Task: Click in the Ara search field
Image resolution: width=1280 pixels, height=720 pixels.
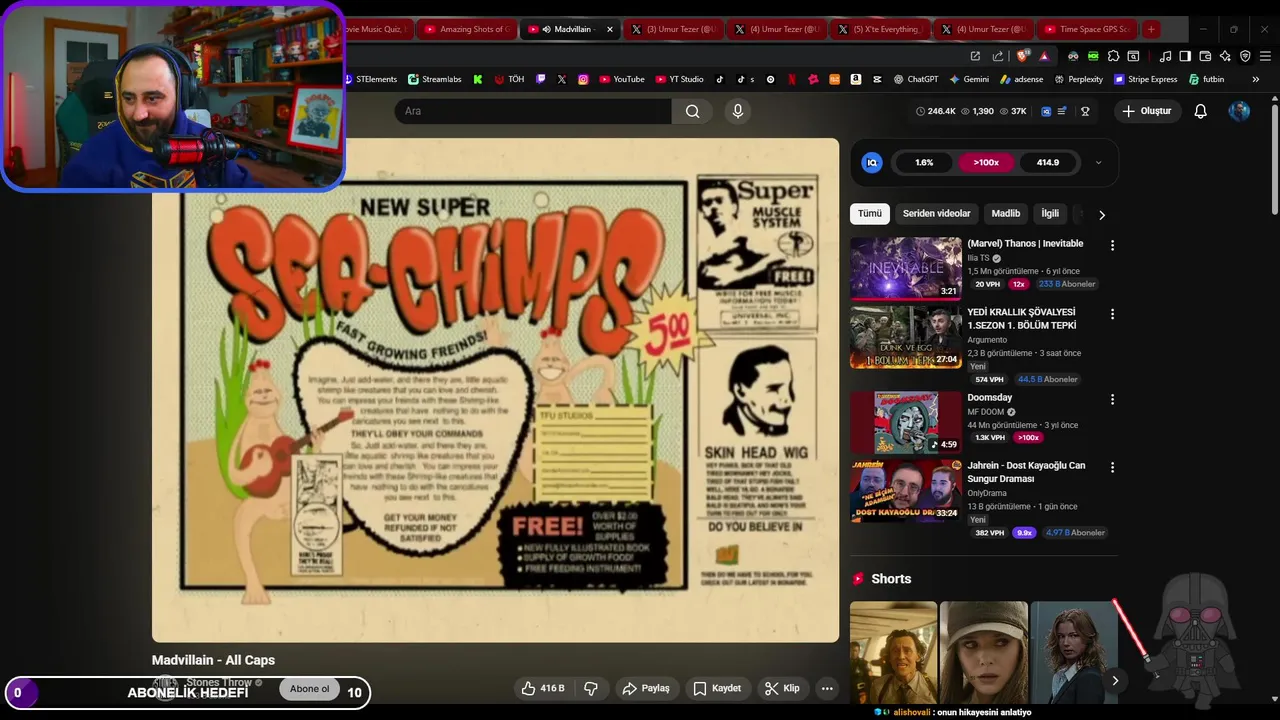Action: click(533, 111)
